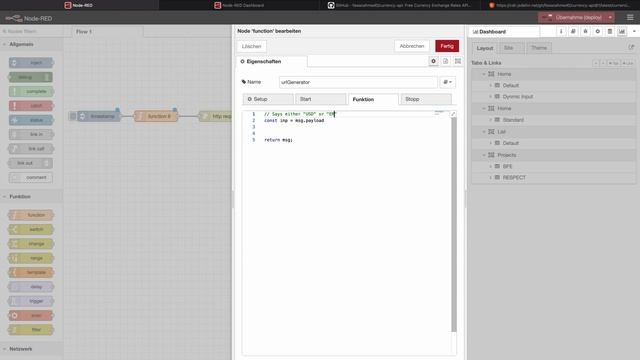Switch to Setup tab
640x360 pixels.
coord(268,99)
